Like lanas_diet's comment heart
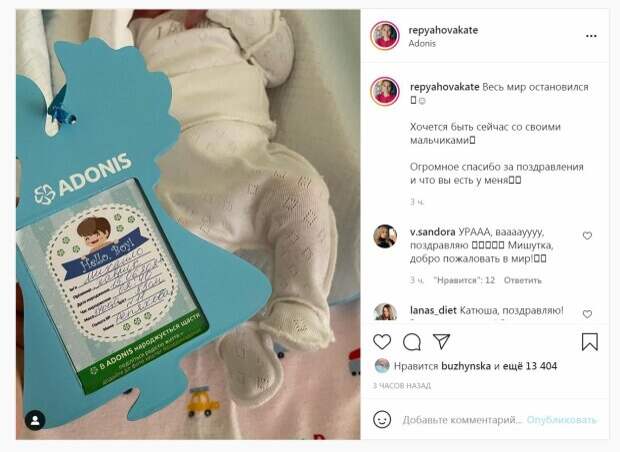 pyautogui.click(x=587, y=314)
